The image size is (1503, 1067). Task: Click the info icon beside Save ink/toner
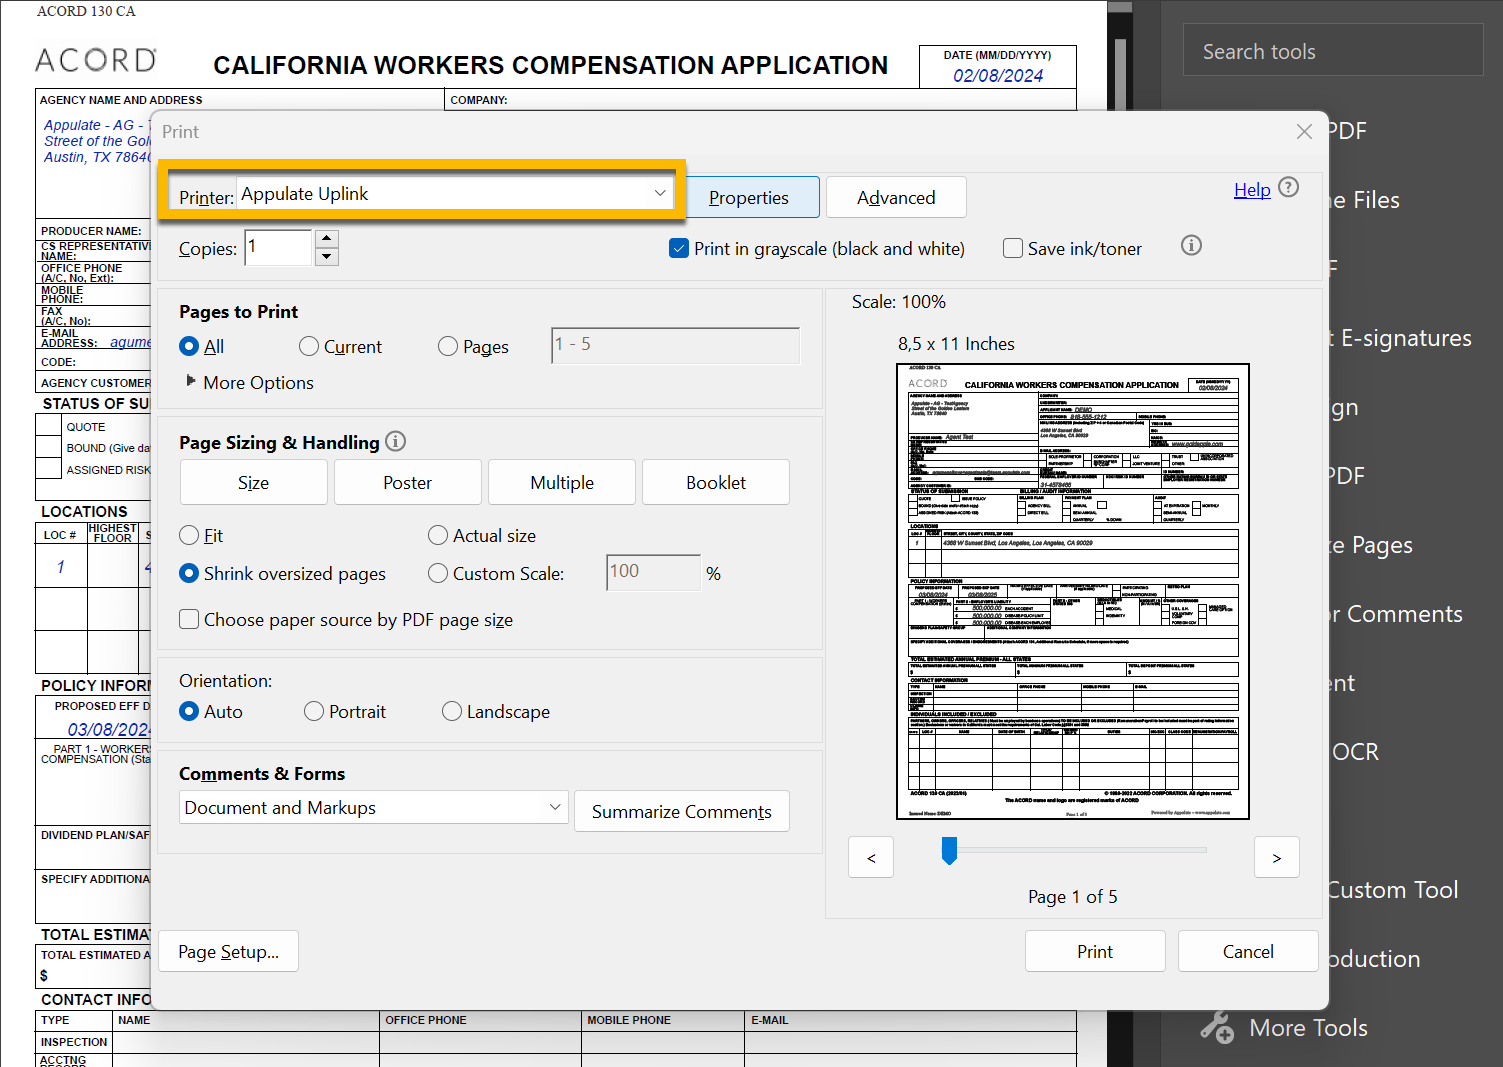(1191, 245)
